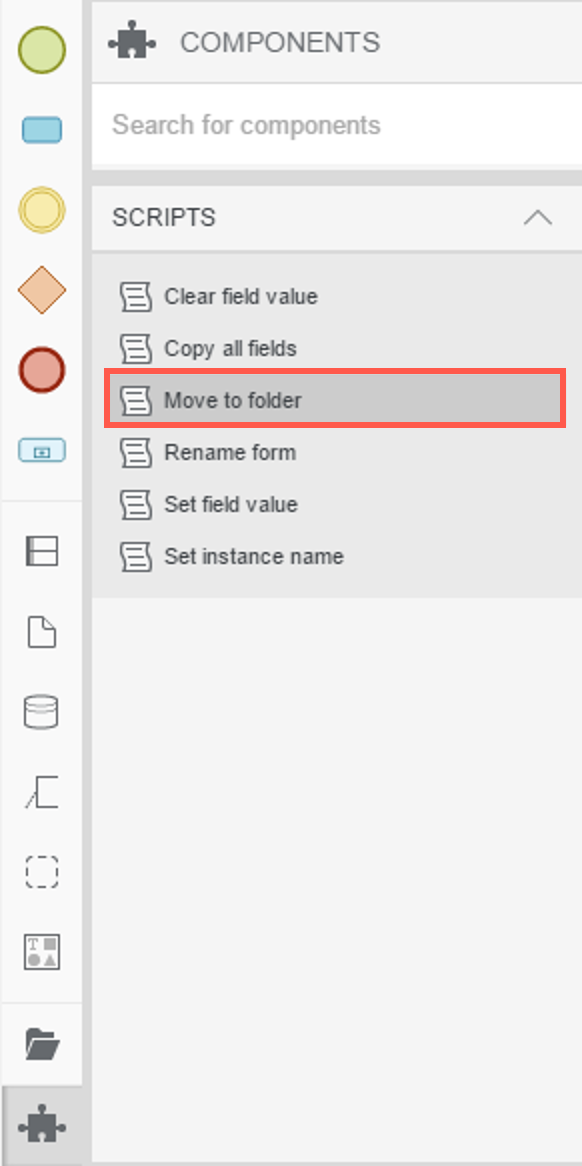
Task: Open the shapes and text stencil icon
Action: tap(42, 952)
